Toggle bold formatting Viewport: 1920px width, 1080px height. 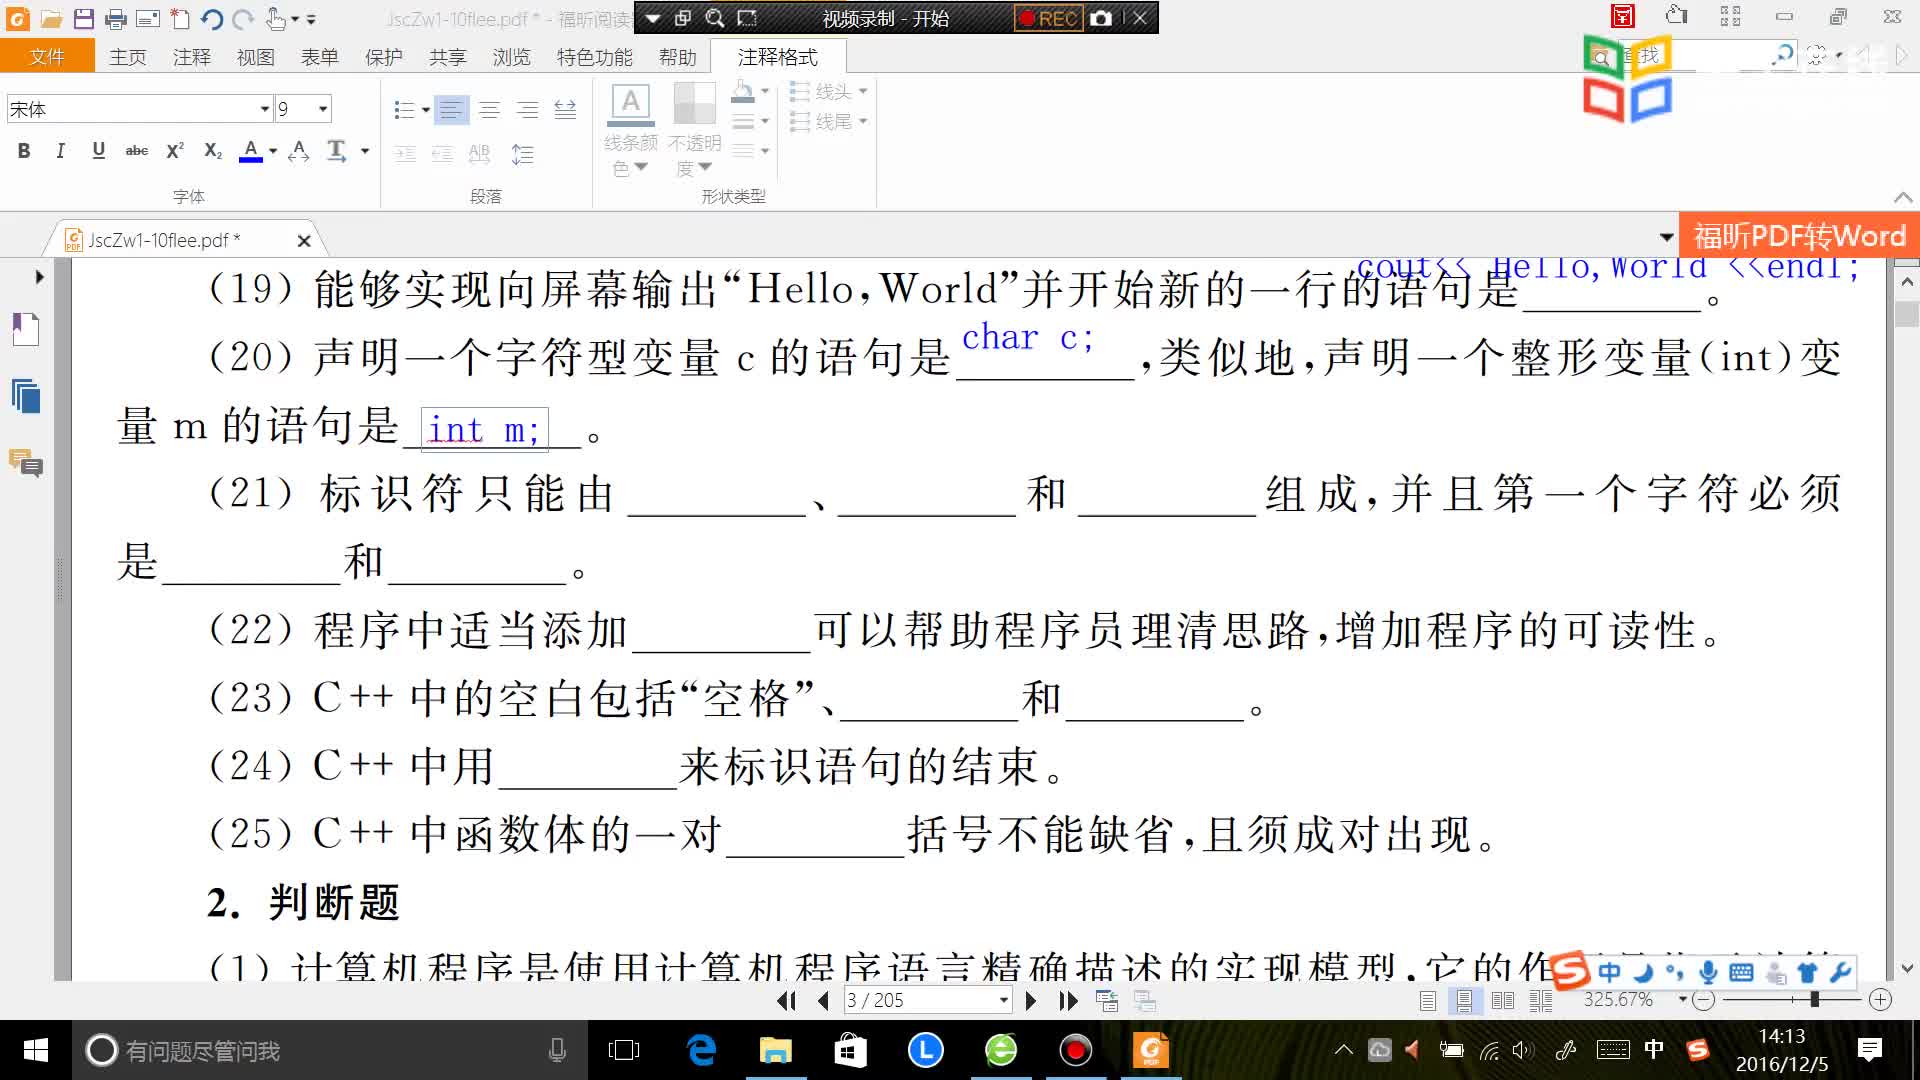click(24, 151)
